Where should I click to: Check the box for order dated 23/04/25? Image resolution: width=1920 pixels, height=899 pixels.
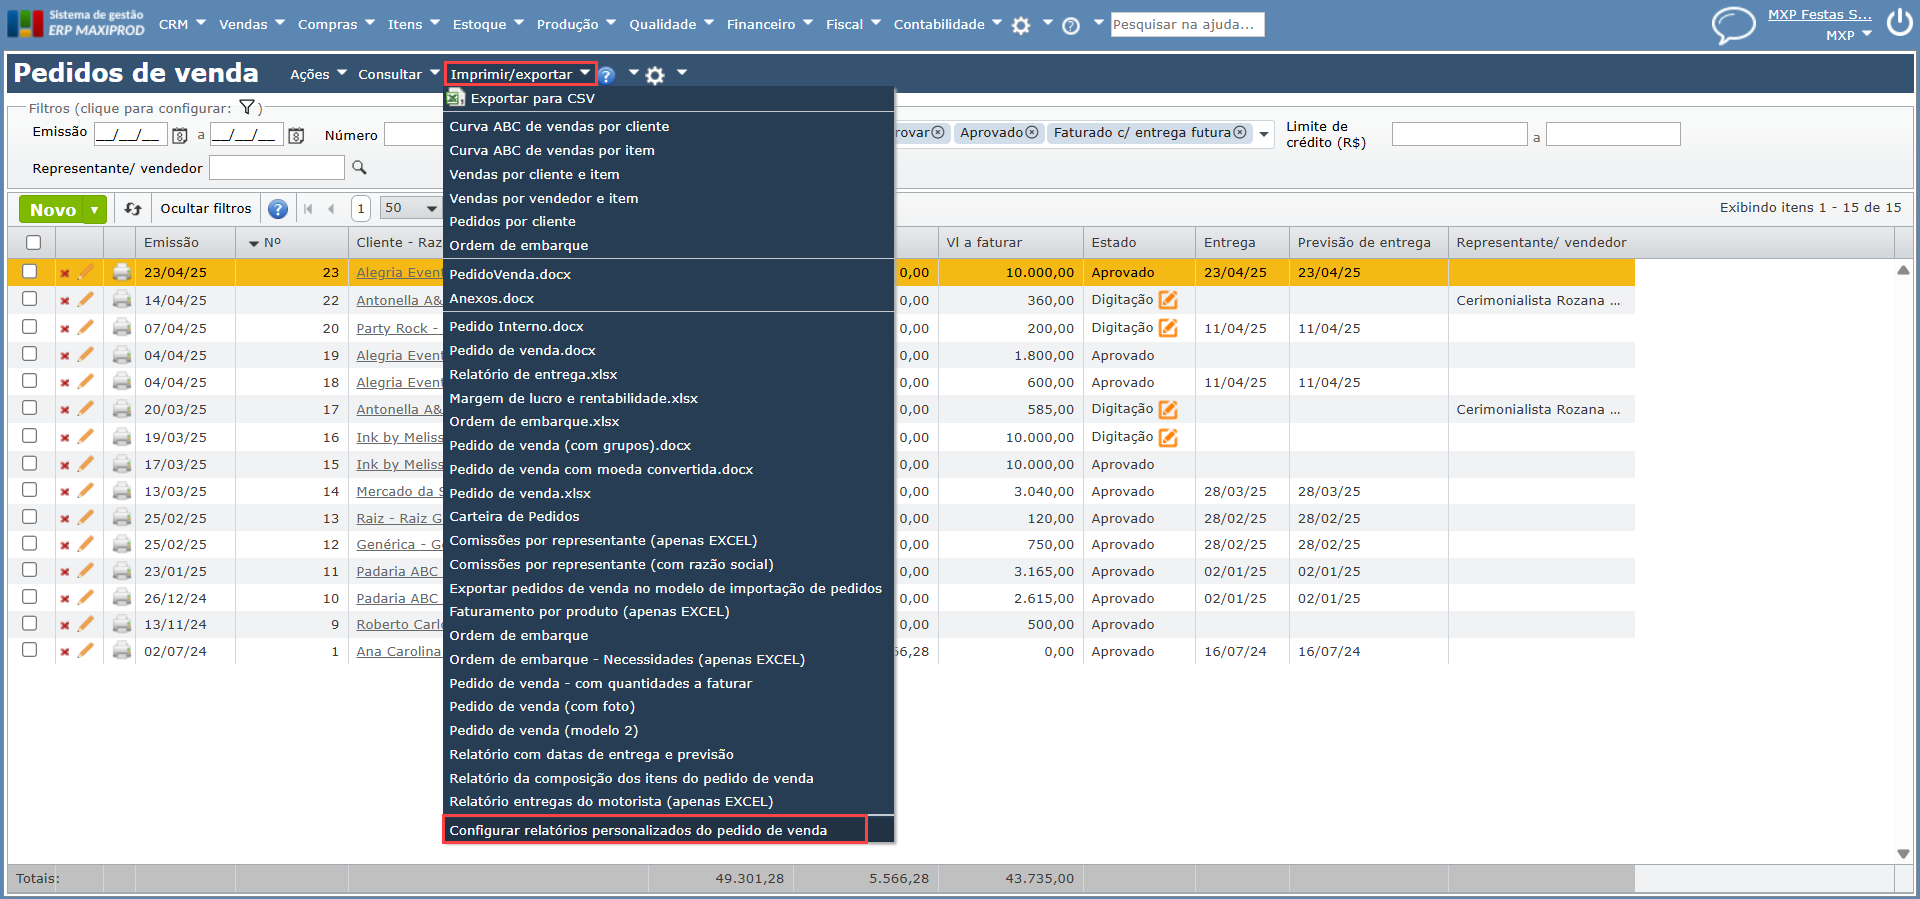click(x=30, y=271)
